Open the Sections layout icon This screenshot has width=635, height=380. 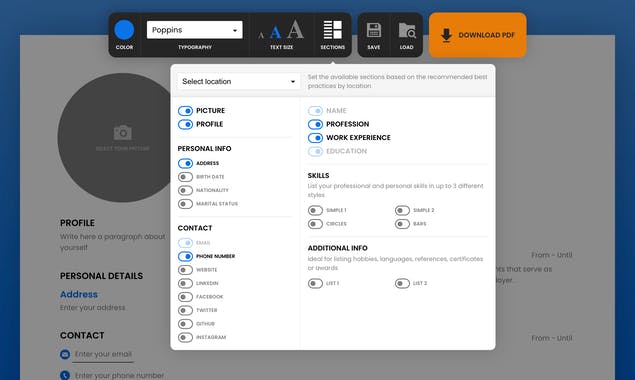[x=332, y=30]
